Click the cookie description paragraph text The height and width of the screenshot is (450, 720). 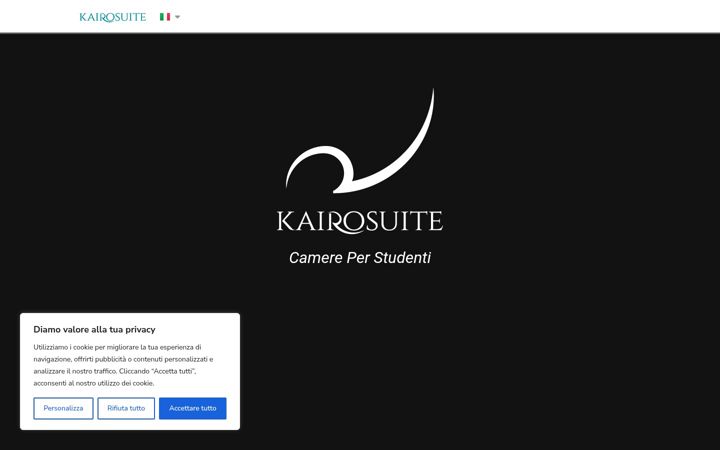124,365
